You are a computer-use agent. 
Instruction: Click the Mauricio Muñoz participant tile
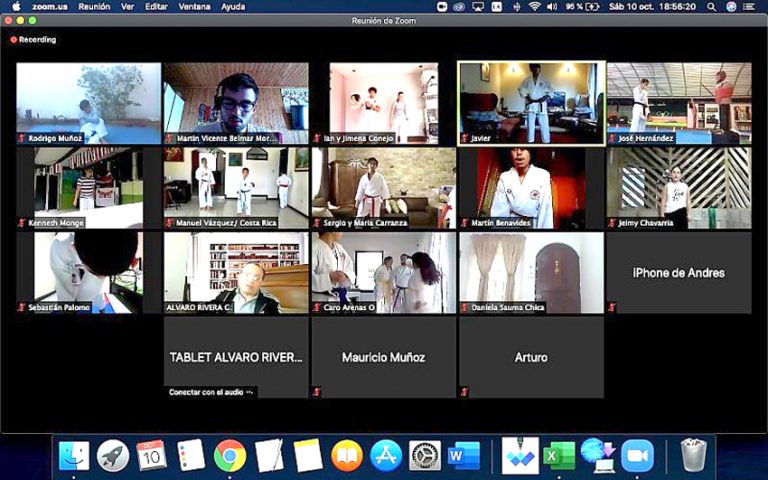(383, 357)
